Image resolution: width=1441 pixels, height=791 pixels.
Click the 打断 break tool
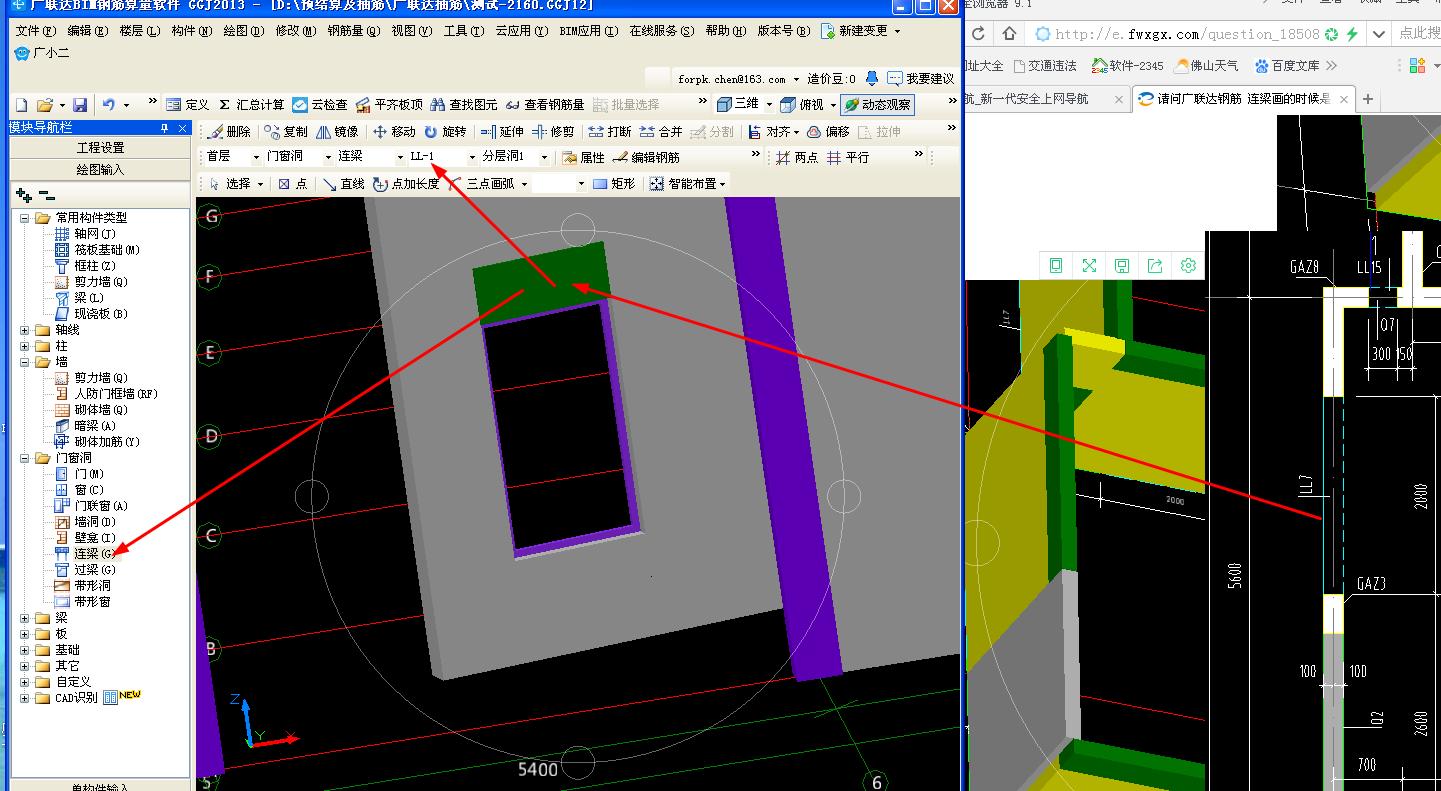(610, 131)
